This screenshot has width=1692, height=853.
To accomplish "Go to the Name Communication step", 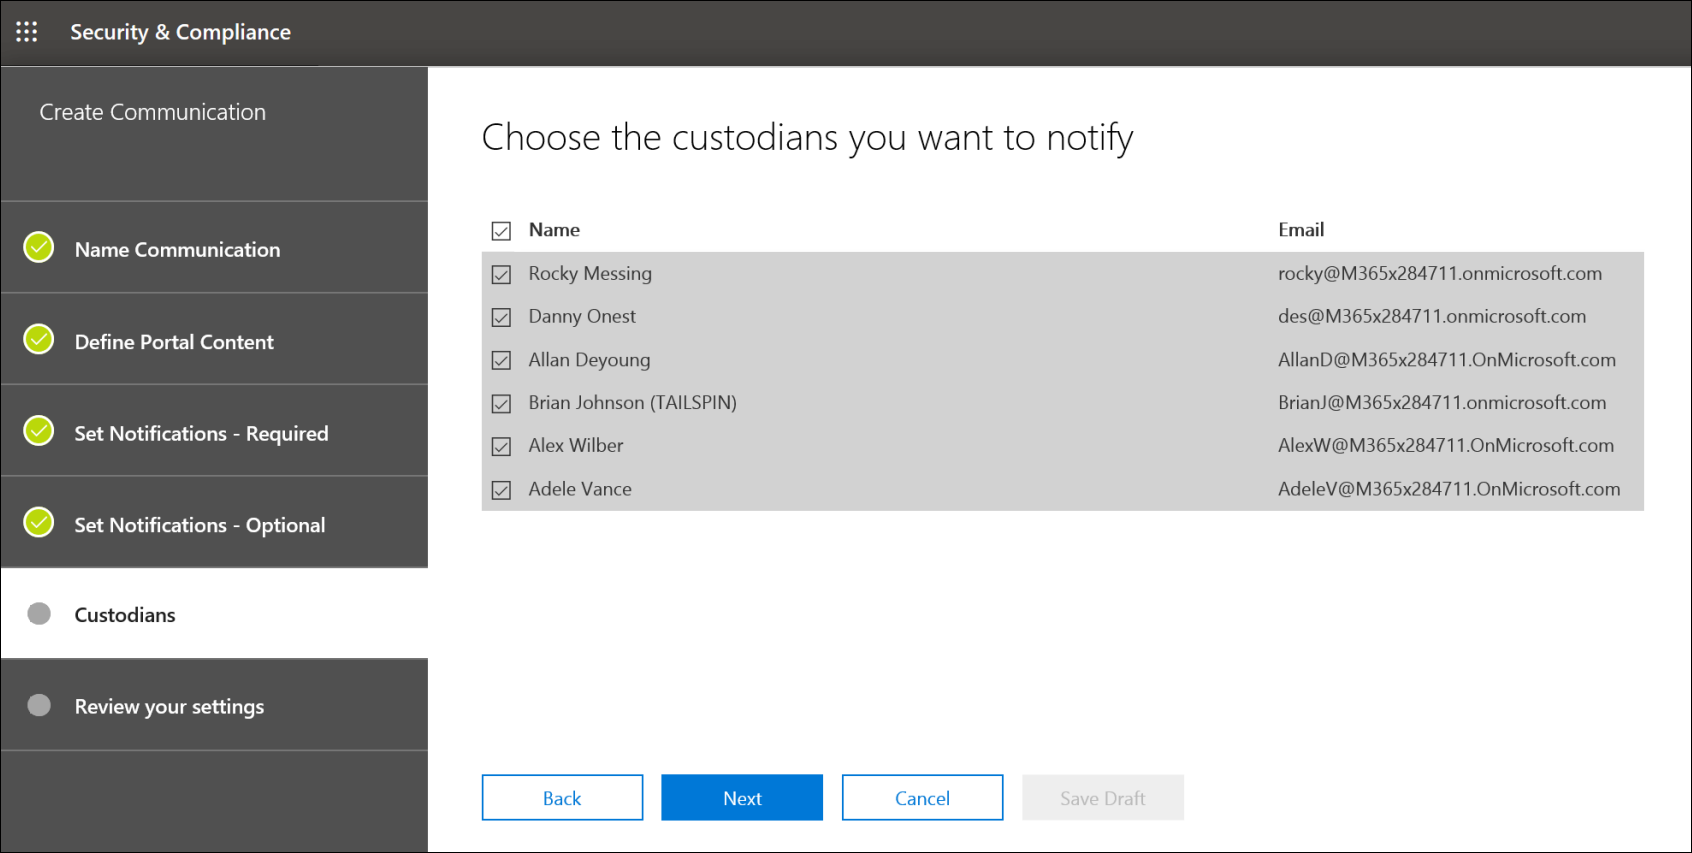I will coord(177,250).
